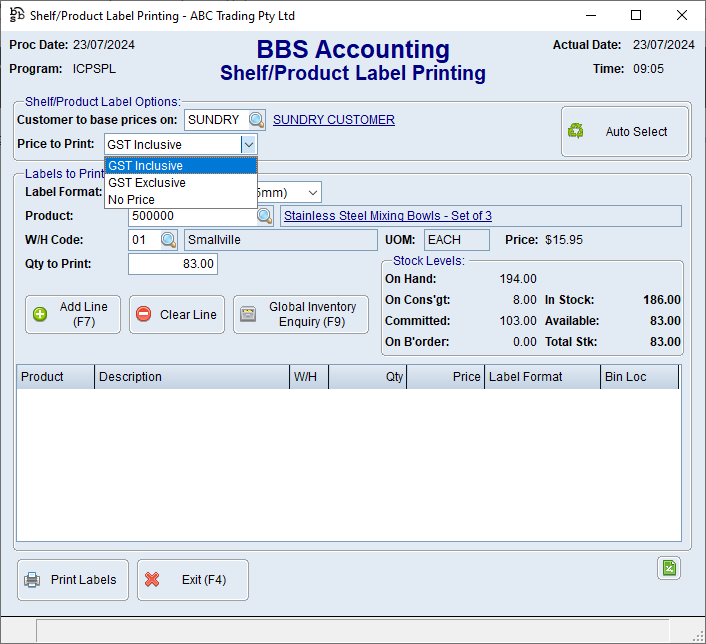Collapse the Price to Print dropdown arrow
The width and height of the screenshot is (706, 644).
(x=248, y=145)
